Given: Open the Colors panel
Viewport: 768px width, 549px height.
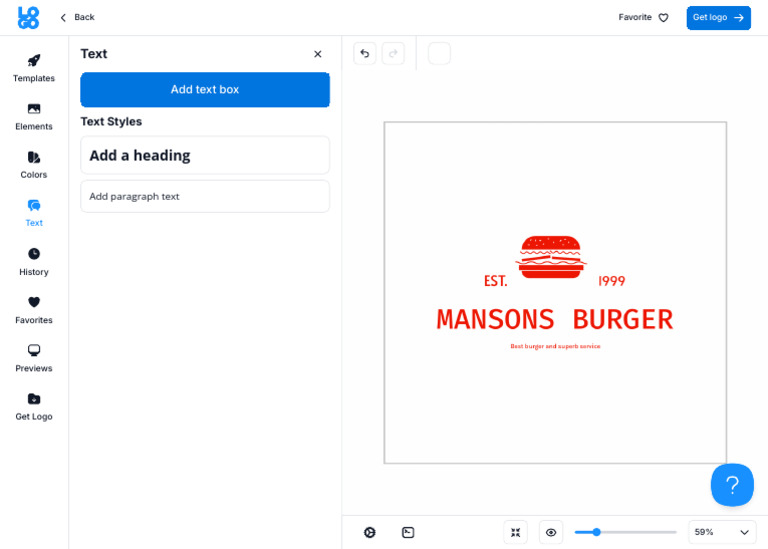Looking at the screenshot, I should click(x=34, y=165).
